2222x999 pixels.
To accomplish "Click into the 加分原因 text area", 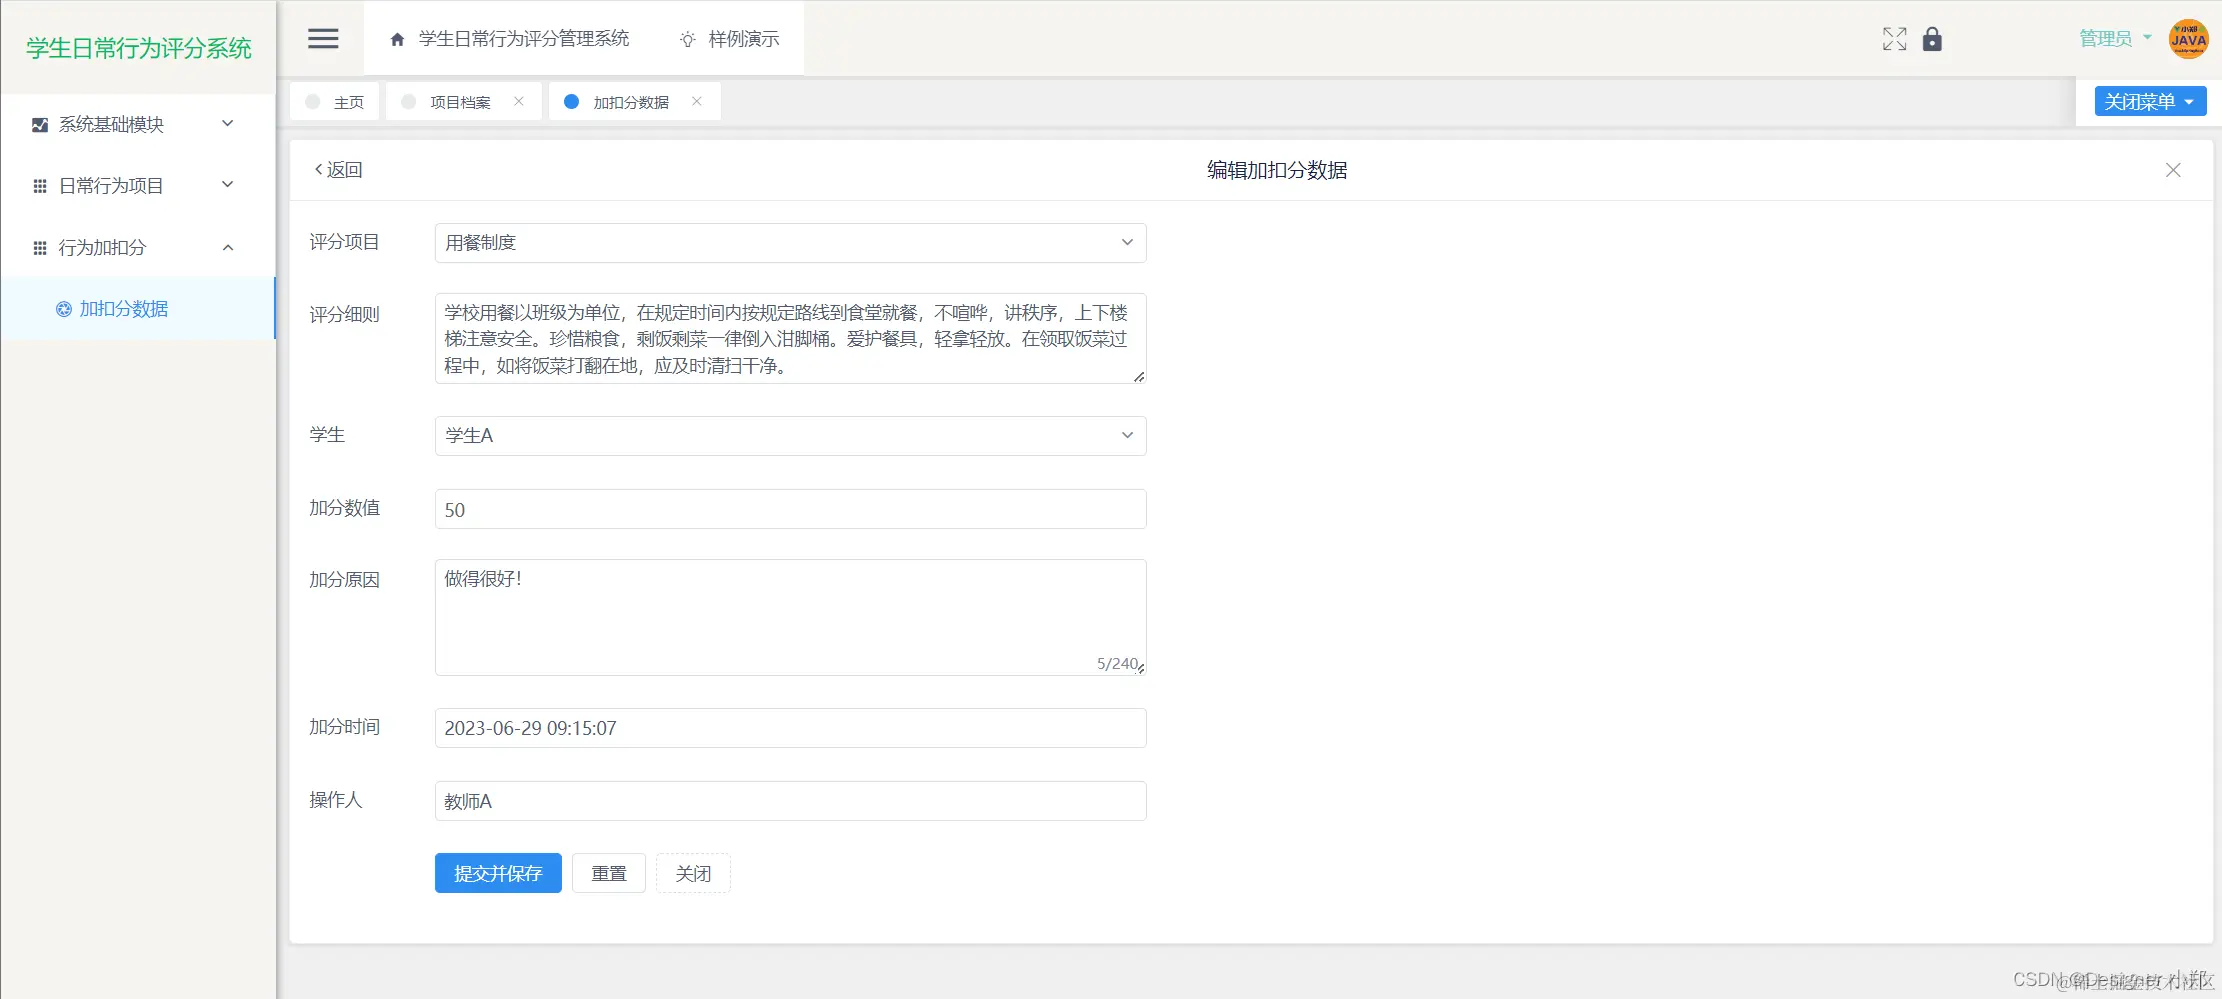I will coord(790,617).
